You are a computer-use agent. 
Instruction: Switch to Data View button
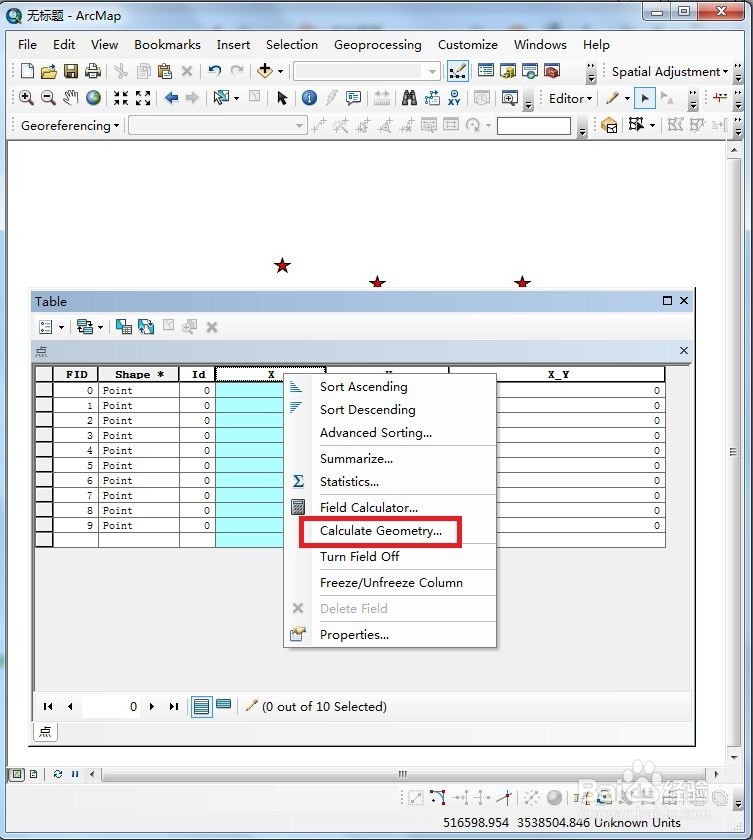tap(18, 774)
